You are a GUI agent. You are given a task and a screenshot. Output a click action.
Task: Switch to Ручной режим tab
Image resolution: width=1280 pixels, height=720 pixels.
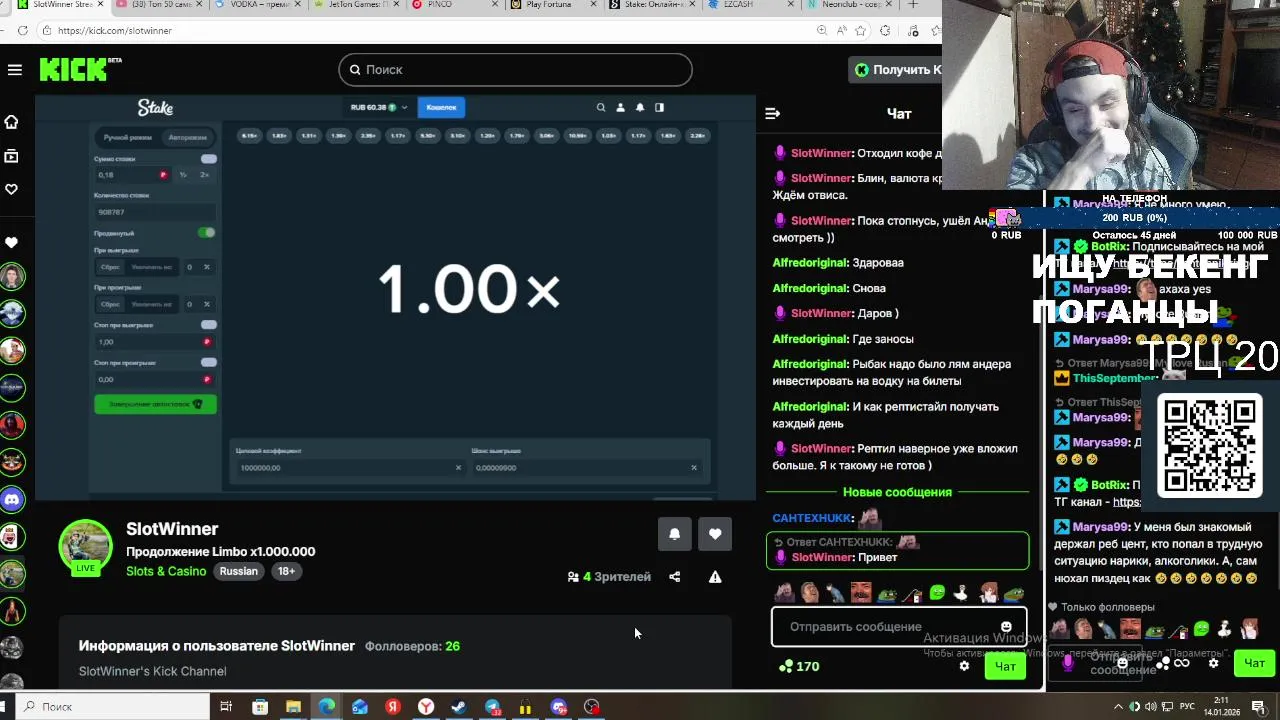click(127, 137)
